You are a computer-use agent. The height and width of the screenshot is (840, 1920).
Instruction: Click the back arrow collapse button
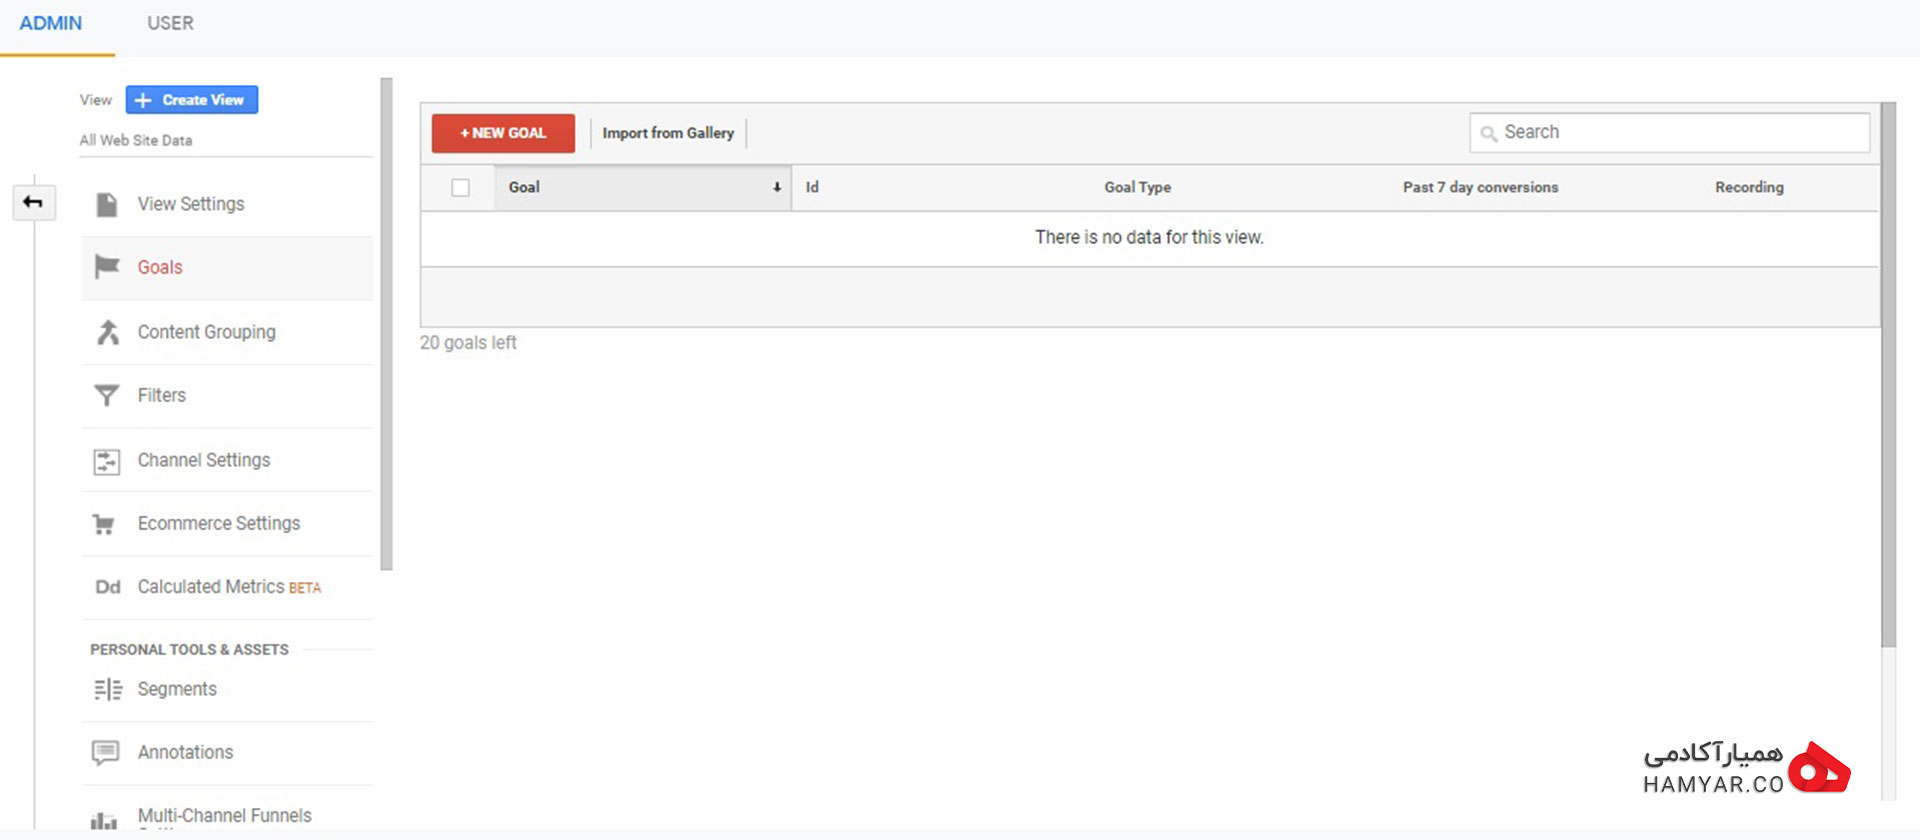[x=33, y=202]
